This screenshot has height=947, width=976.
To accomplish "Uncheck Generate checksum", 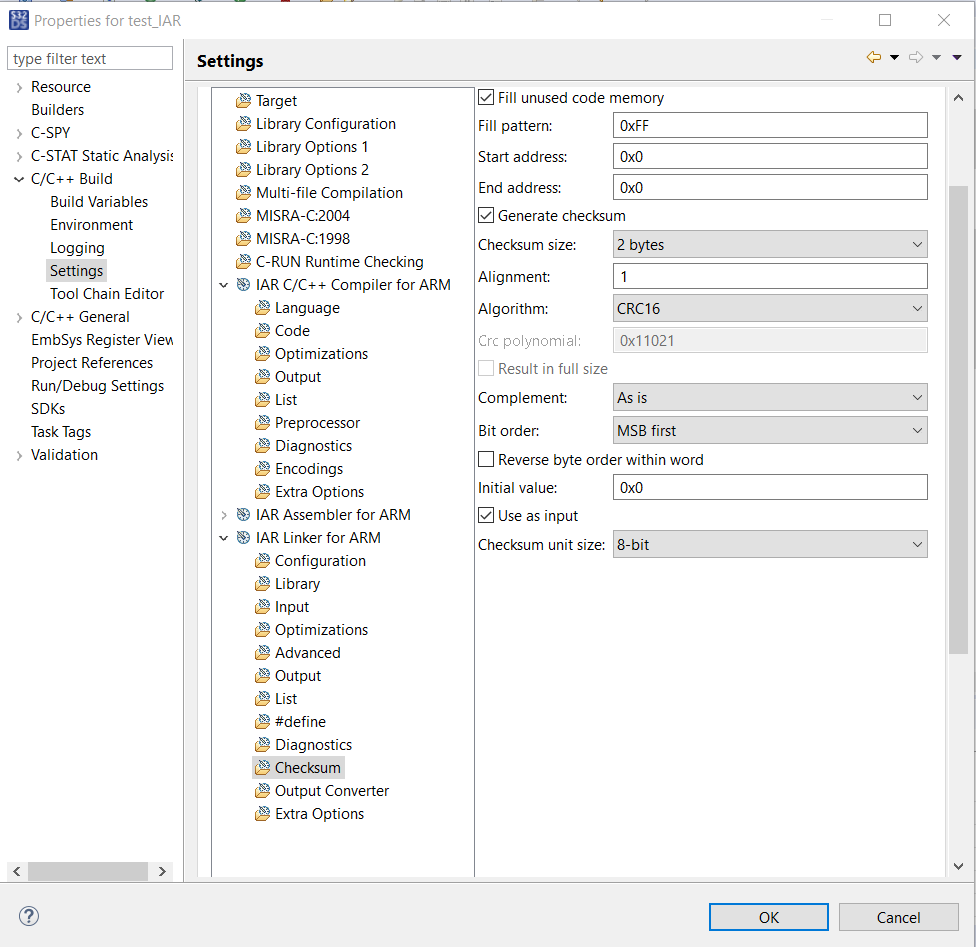I will [486, 215].
